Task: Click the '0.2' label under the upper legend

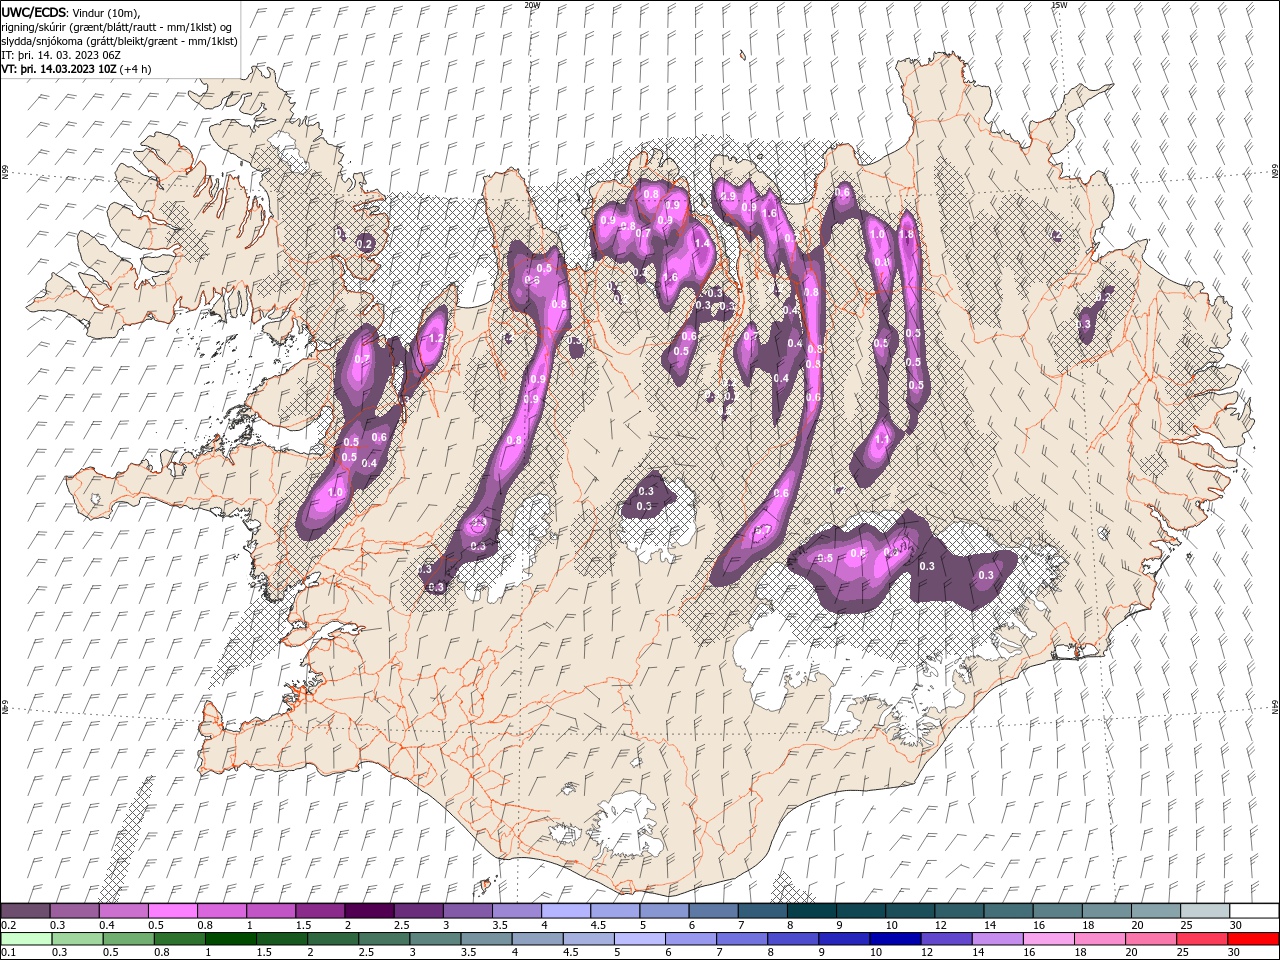Action: click(7, 925)
